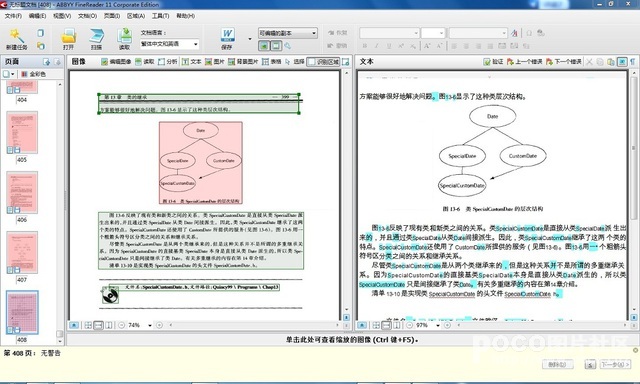Screen dimensions: 640x384
Task: Click 单击此处可查看缩放的图像 zoom bar
Action: click(351, 339)
